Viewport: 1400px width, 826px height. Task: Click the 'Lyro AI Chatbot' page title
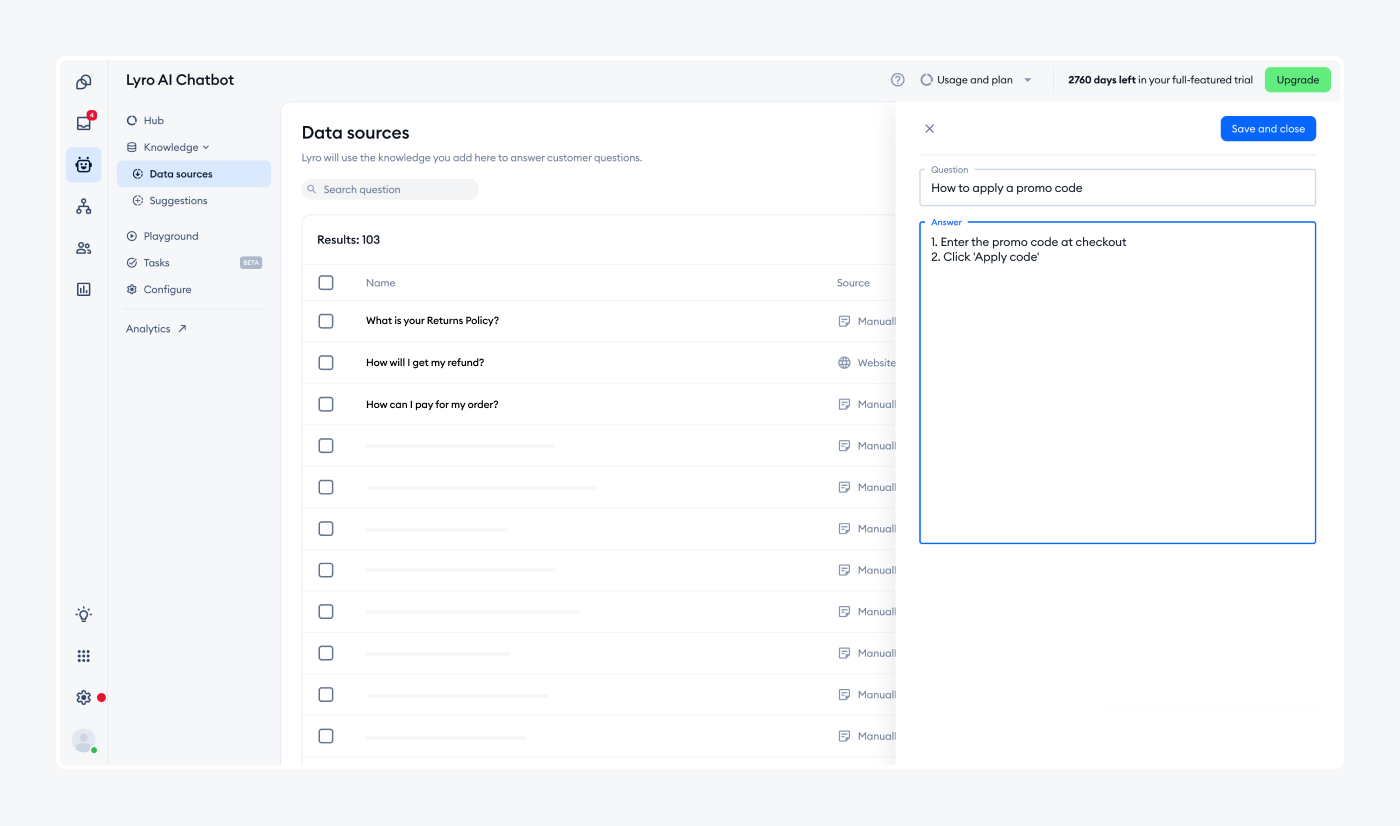point(180,80)
